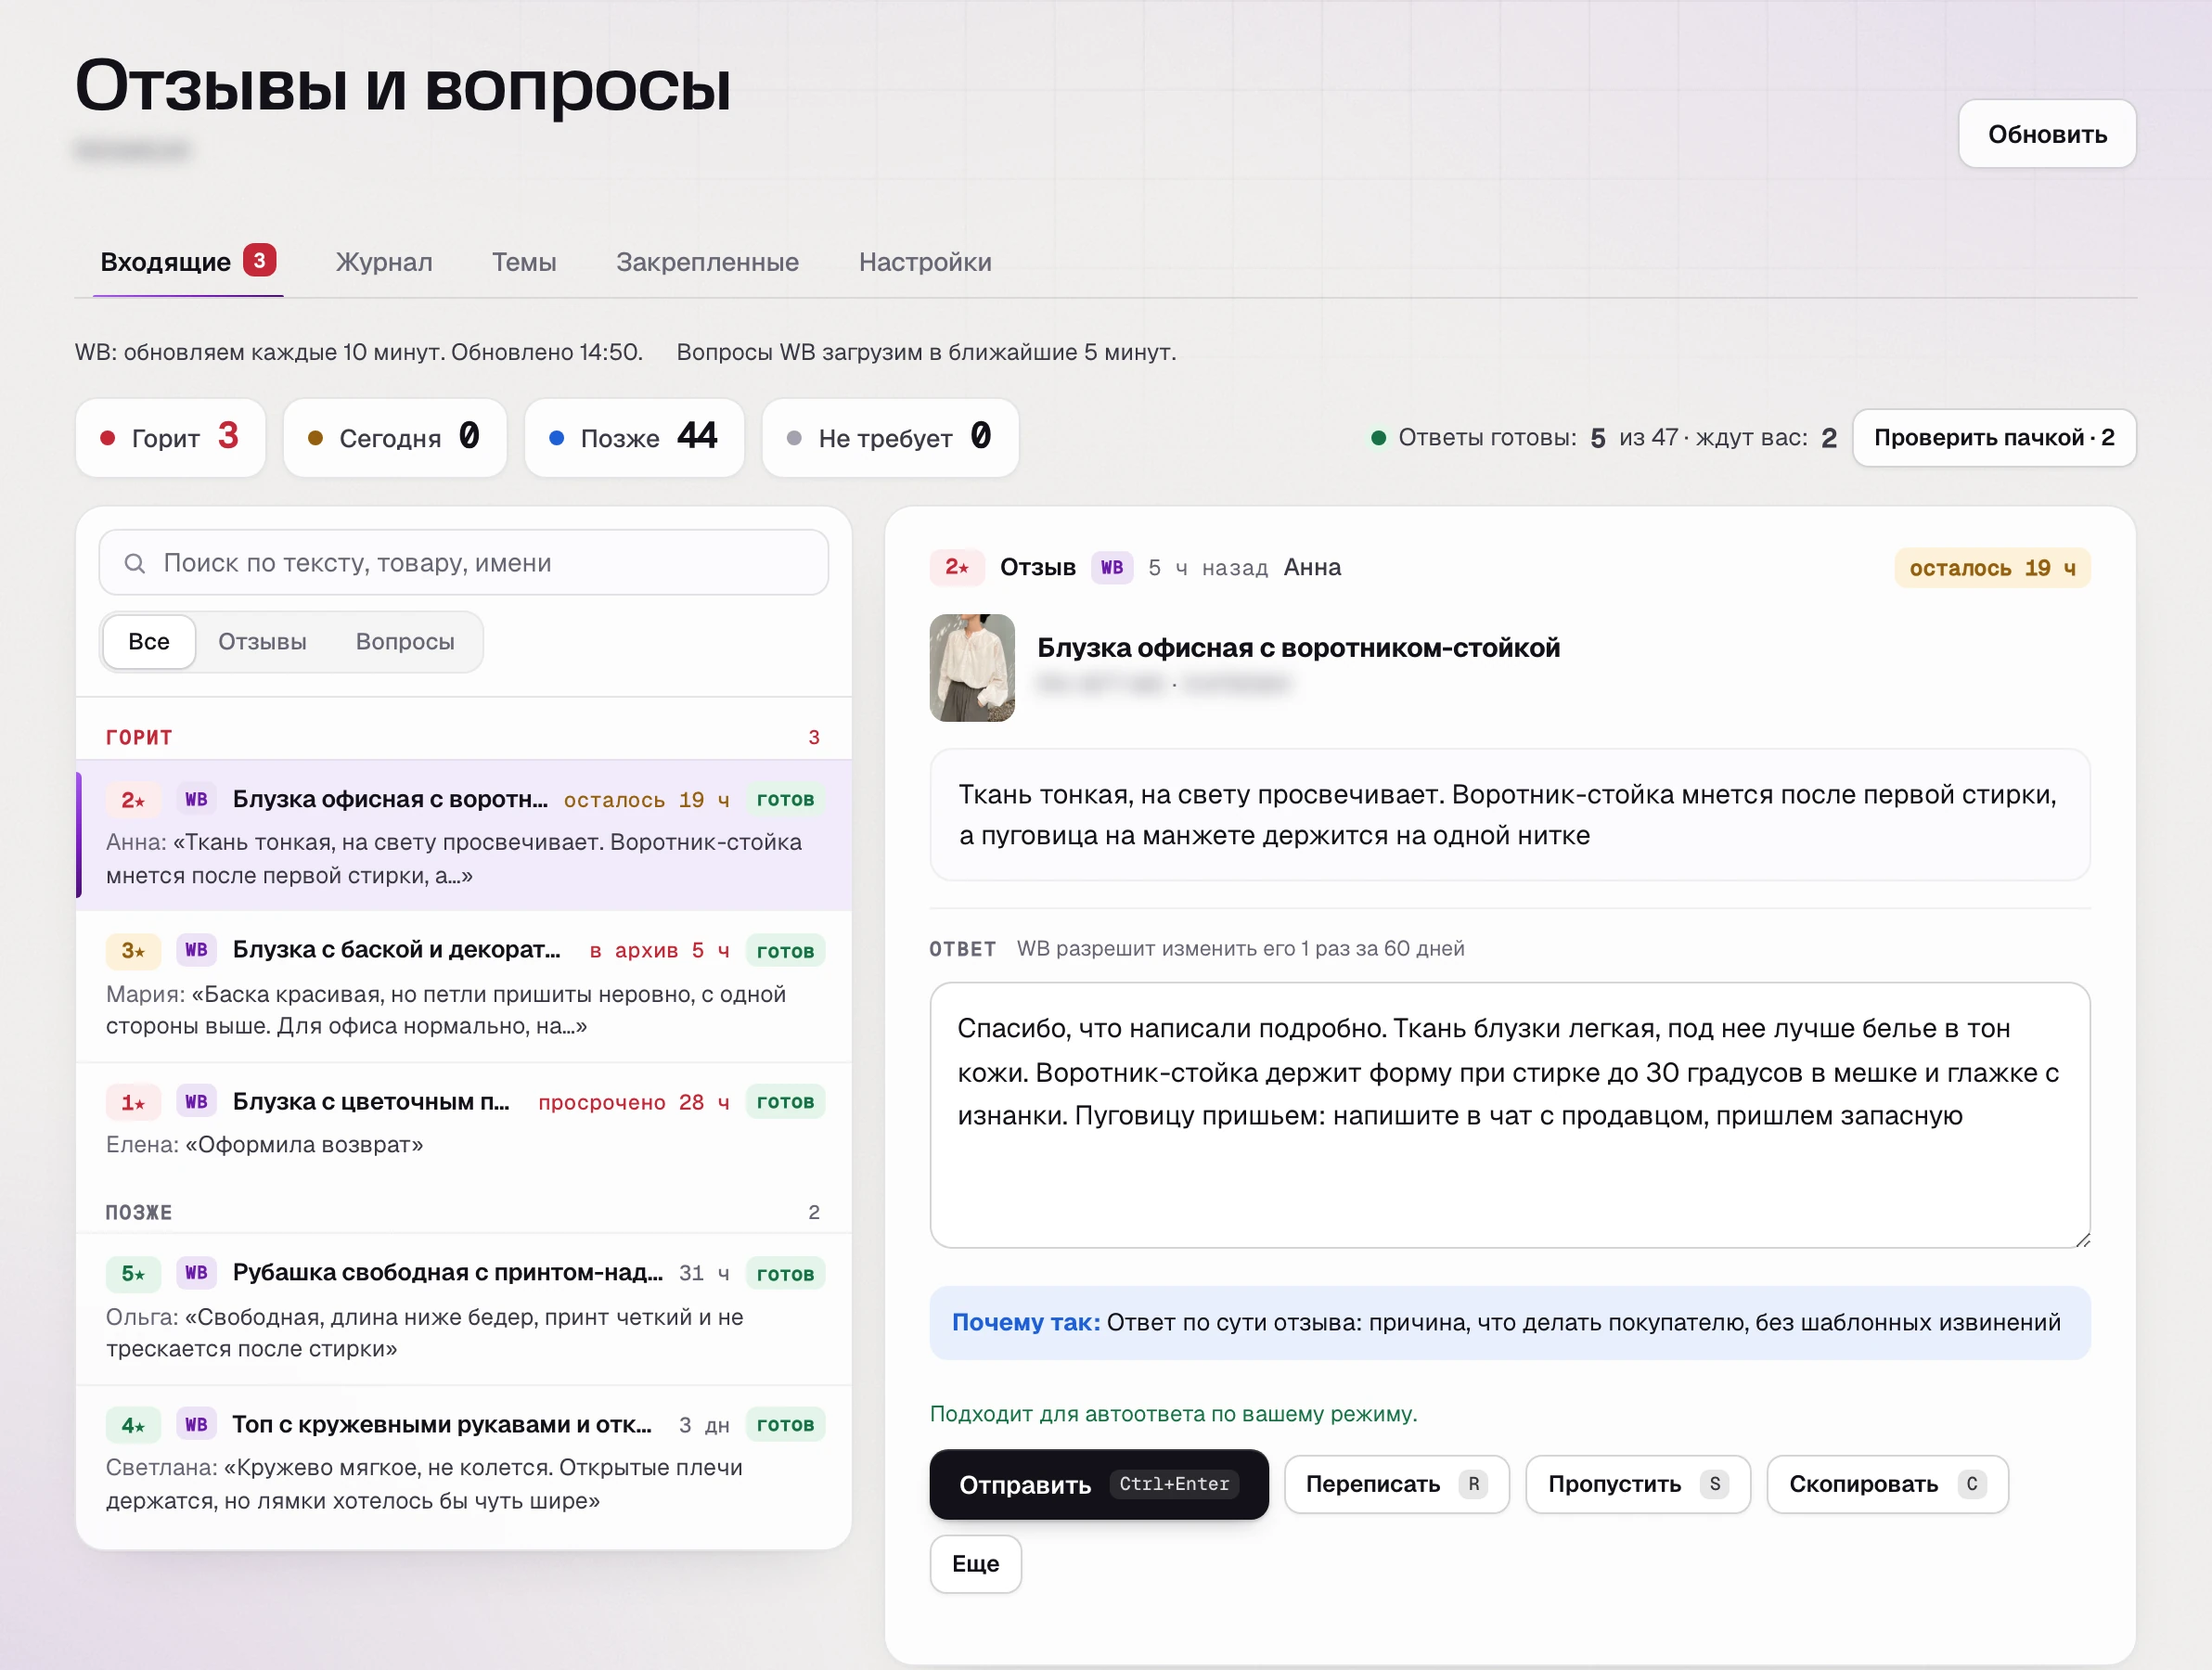Click the ПОЗЖЕ section header

pyautogui.click(x=139, y=1212)
